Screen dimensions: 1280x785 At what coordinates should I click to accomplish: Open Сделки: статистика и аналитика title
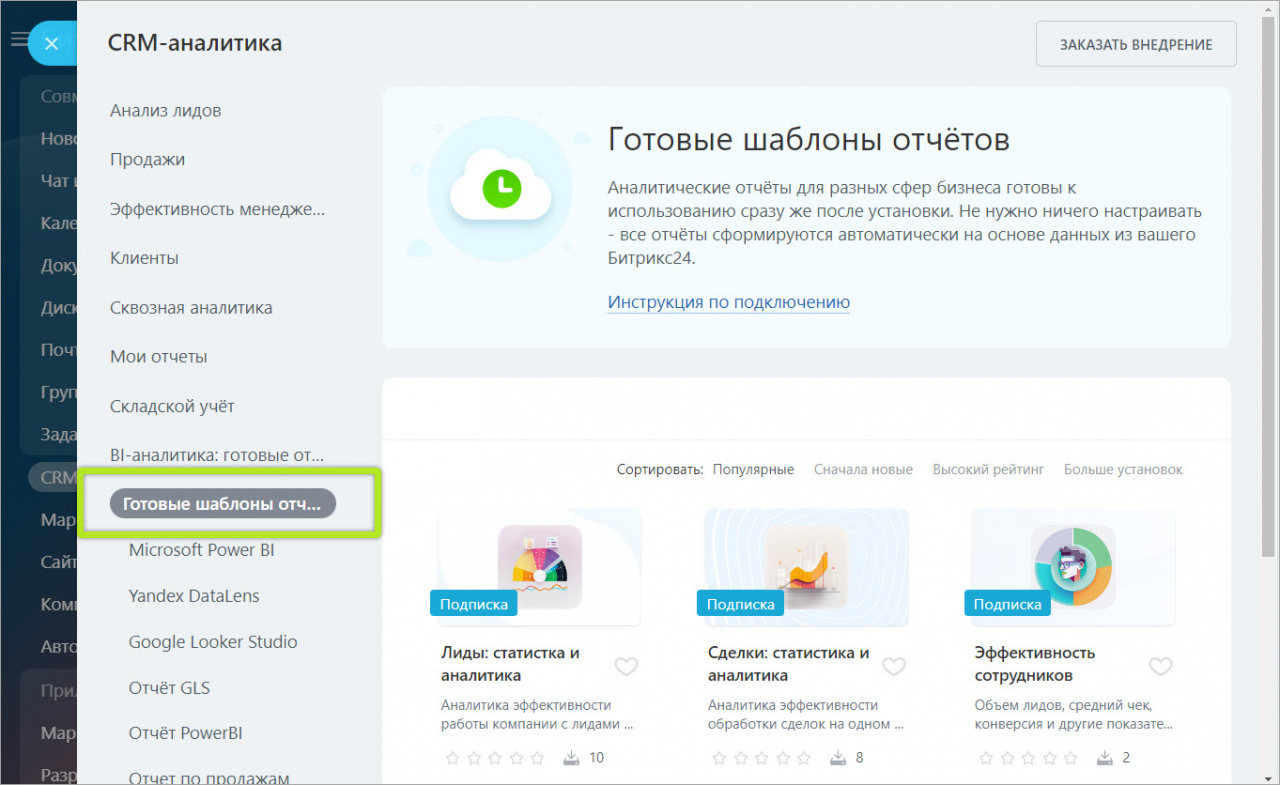788,664
